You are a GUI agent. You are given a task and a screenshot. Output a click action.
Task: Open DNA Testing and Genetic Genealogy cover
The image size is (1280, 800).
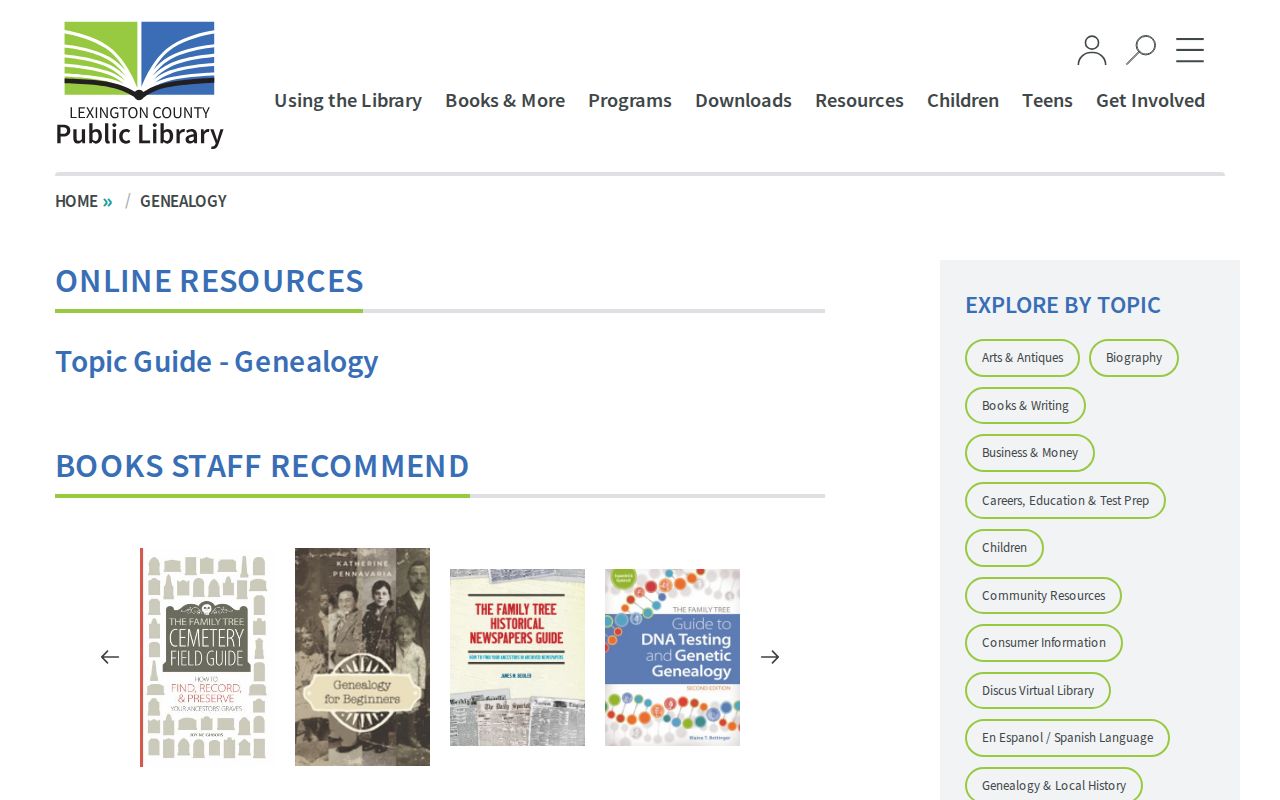point(672,657)
